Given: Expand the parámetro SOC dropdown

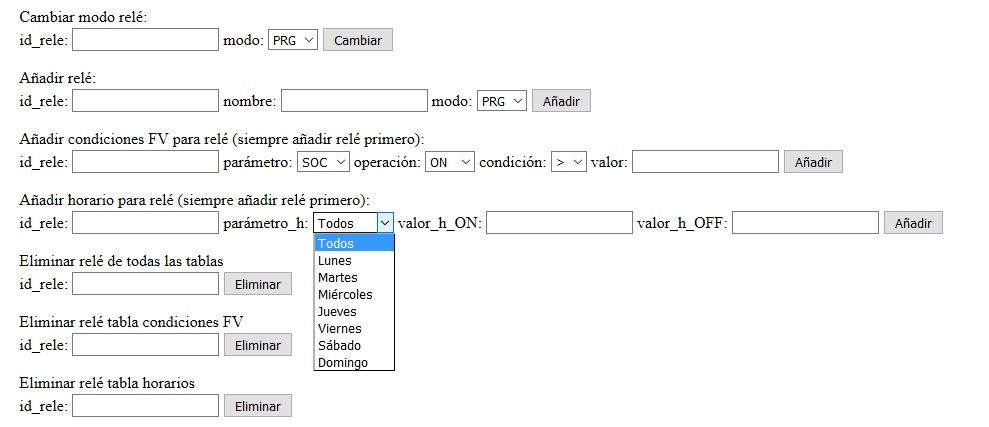Looking at the screenshot, I should [x=323, y=162].
